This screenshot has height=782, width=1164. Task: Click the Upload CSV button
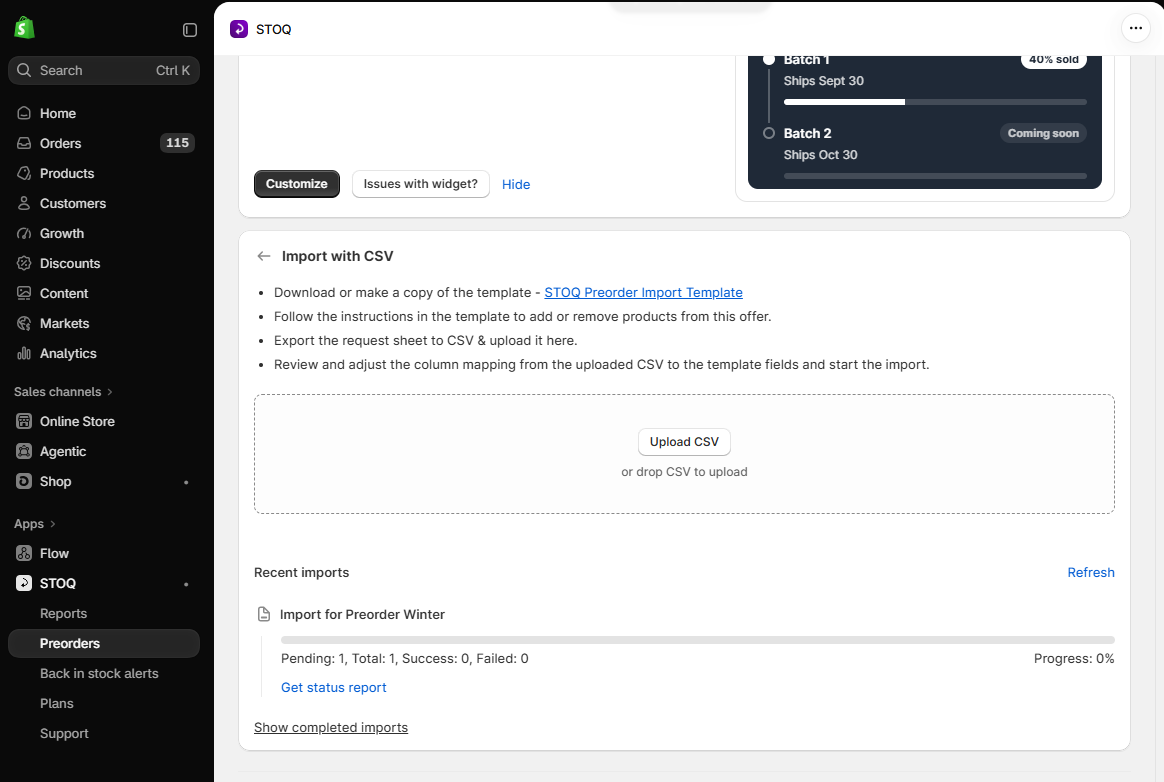coord(684,442)
